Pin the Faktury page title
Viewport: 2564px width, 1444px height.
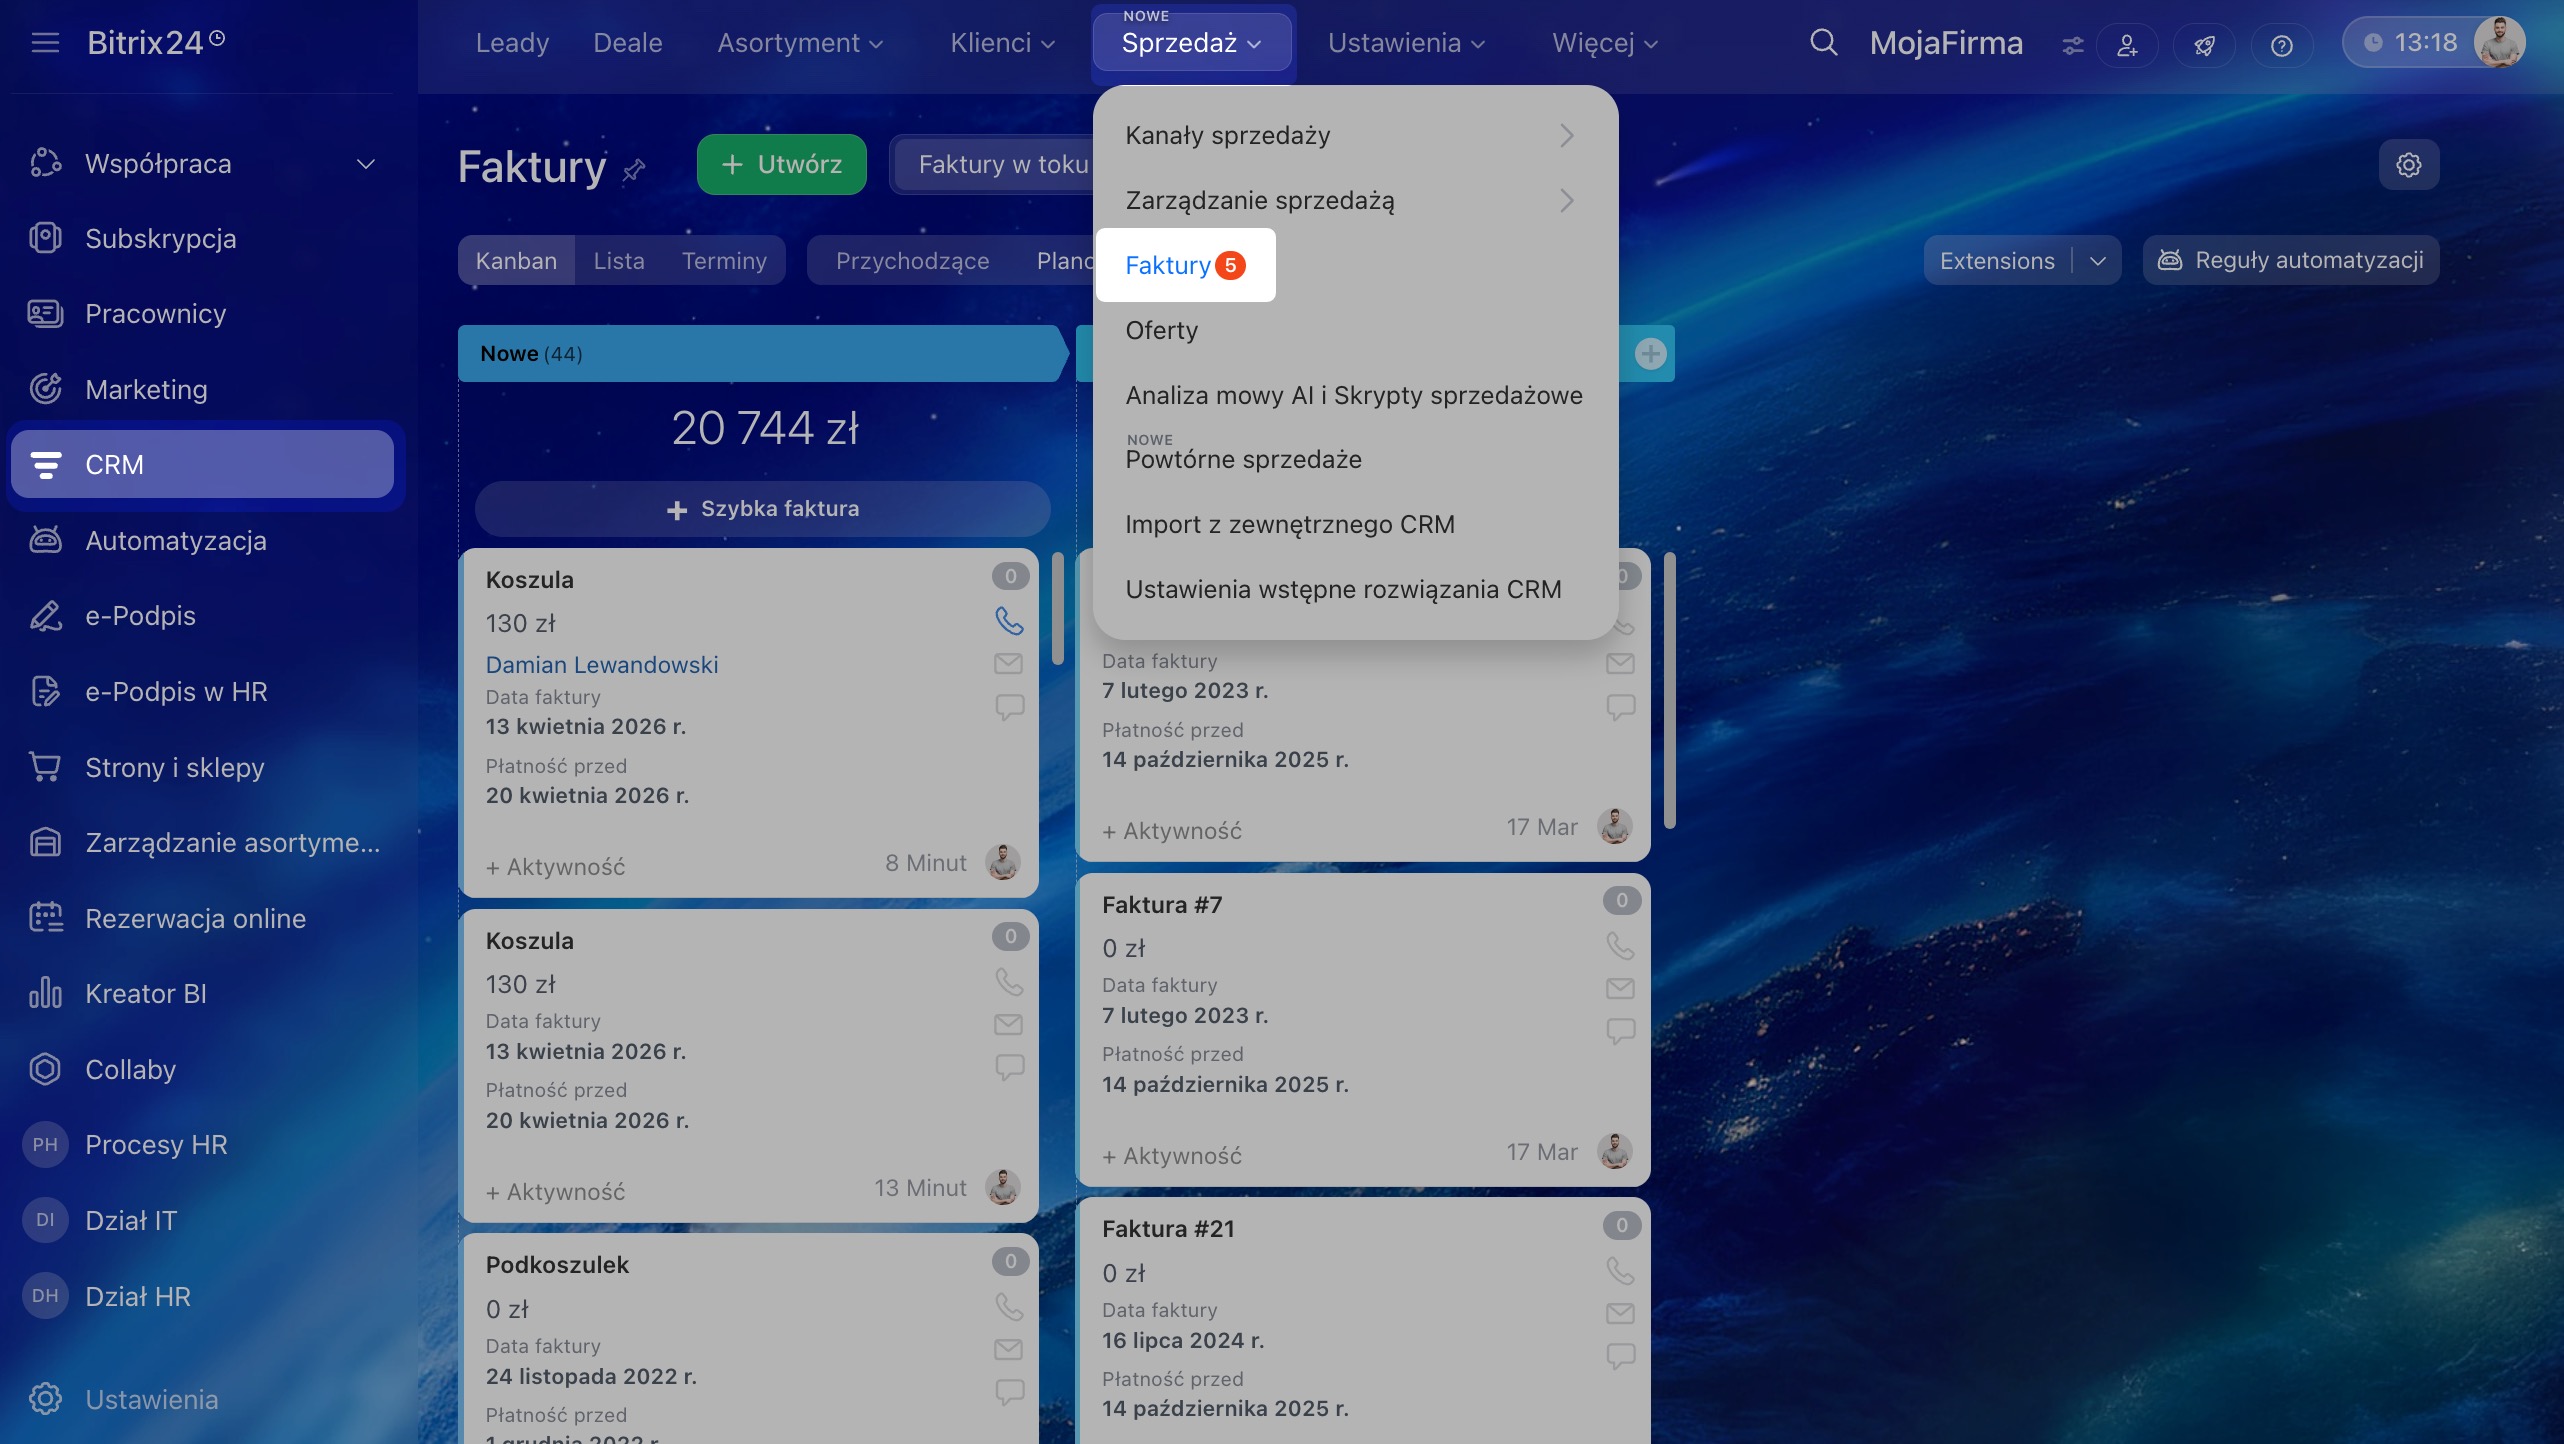click(x=634, y=171)
